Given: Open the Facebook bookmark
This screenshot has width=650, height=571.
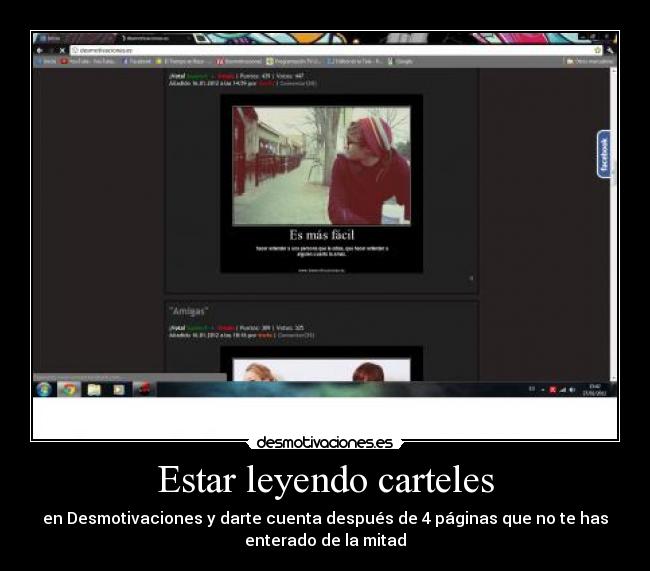Looking at the screenshot, I should [137, 61].
